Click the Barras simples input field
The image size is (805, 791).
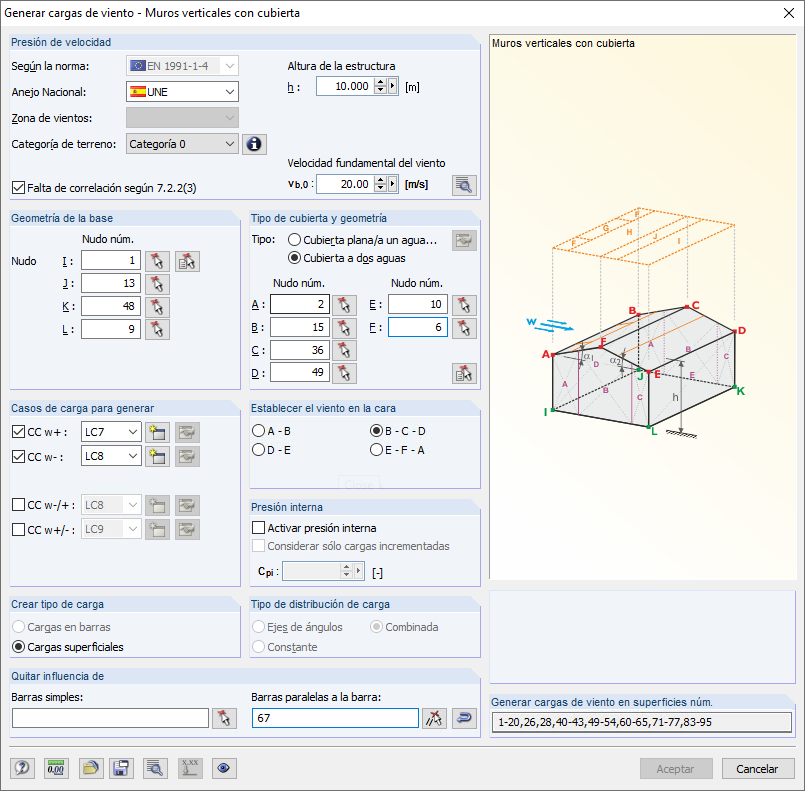pos(110,718)
